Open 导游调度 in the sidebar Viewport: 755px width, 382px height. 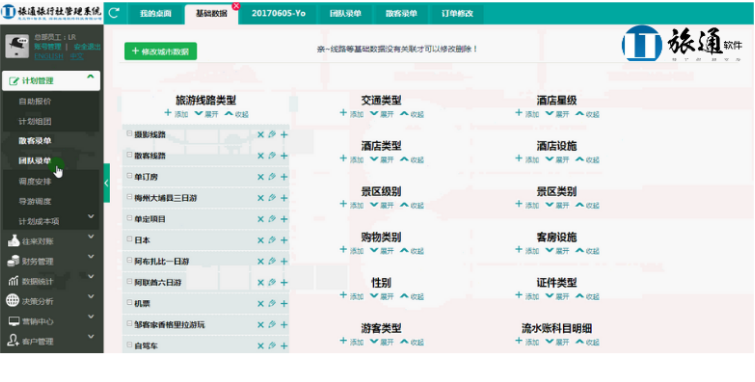tap(35, 201)
